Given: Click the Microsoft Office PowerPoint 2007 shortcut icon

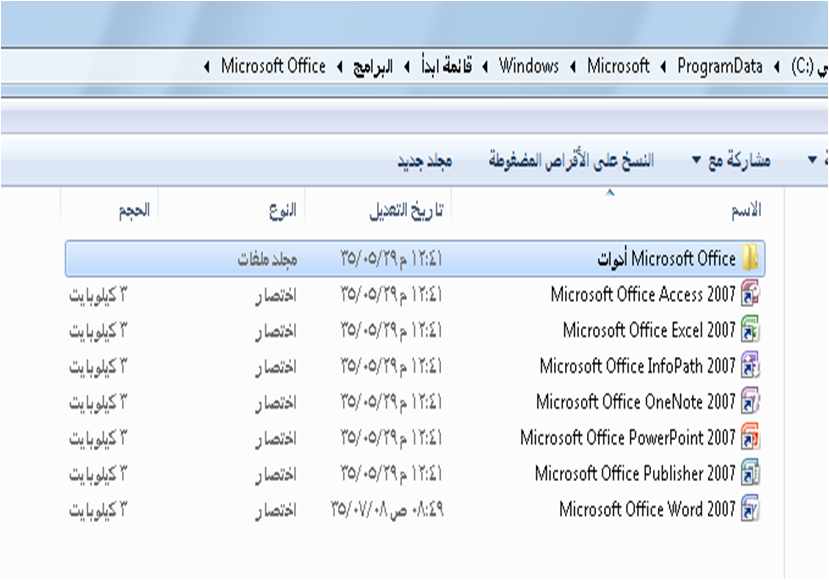Looking at the screenshot, I should 750,437.
